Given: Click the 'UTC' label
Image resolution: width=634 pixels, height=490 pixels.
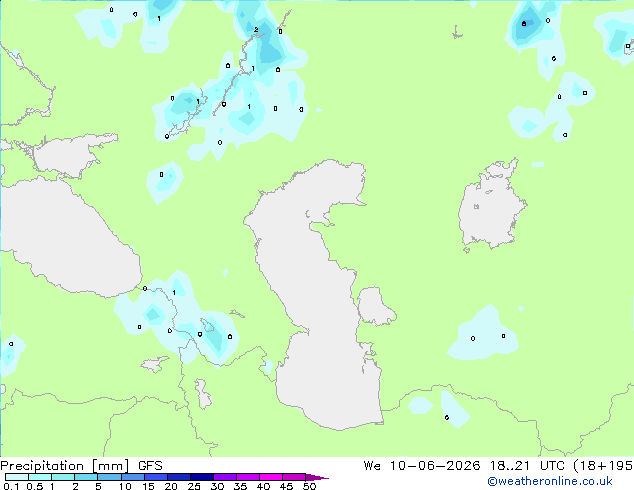Looking at the screenshot, I should click(x=552, y=466).
